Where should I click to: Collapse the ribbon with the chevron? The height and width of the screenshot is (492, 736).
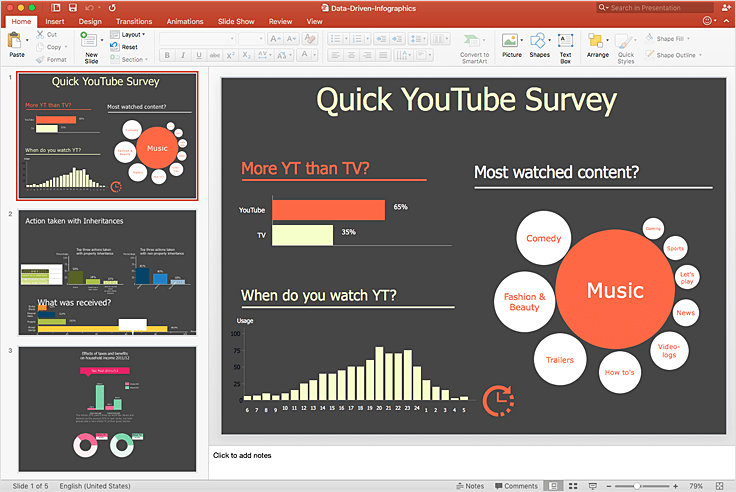(x=726, y=21)
